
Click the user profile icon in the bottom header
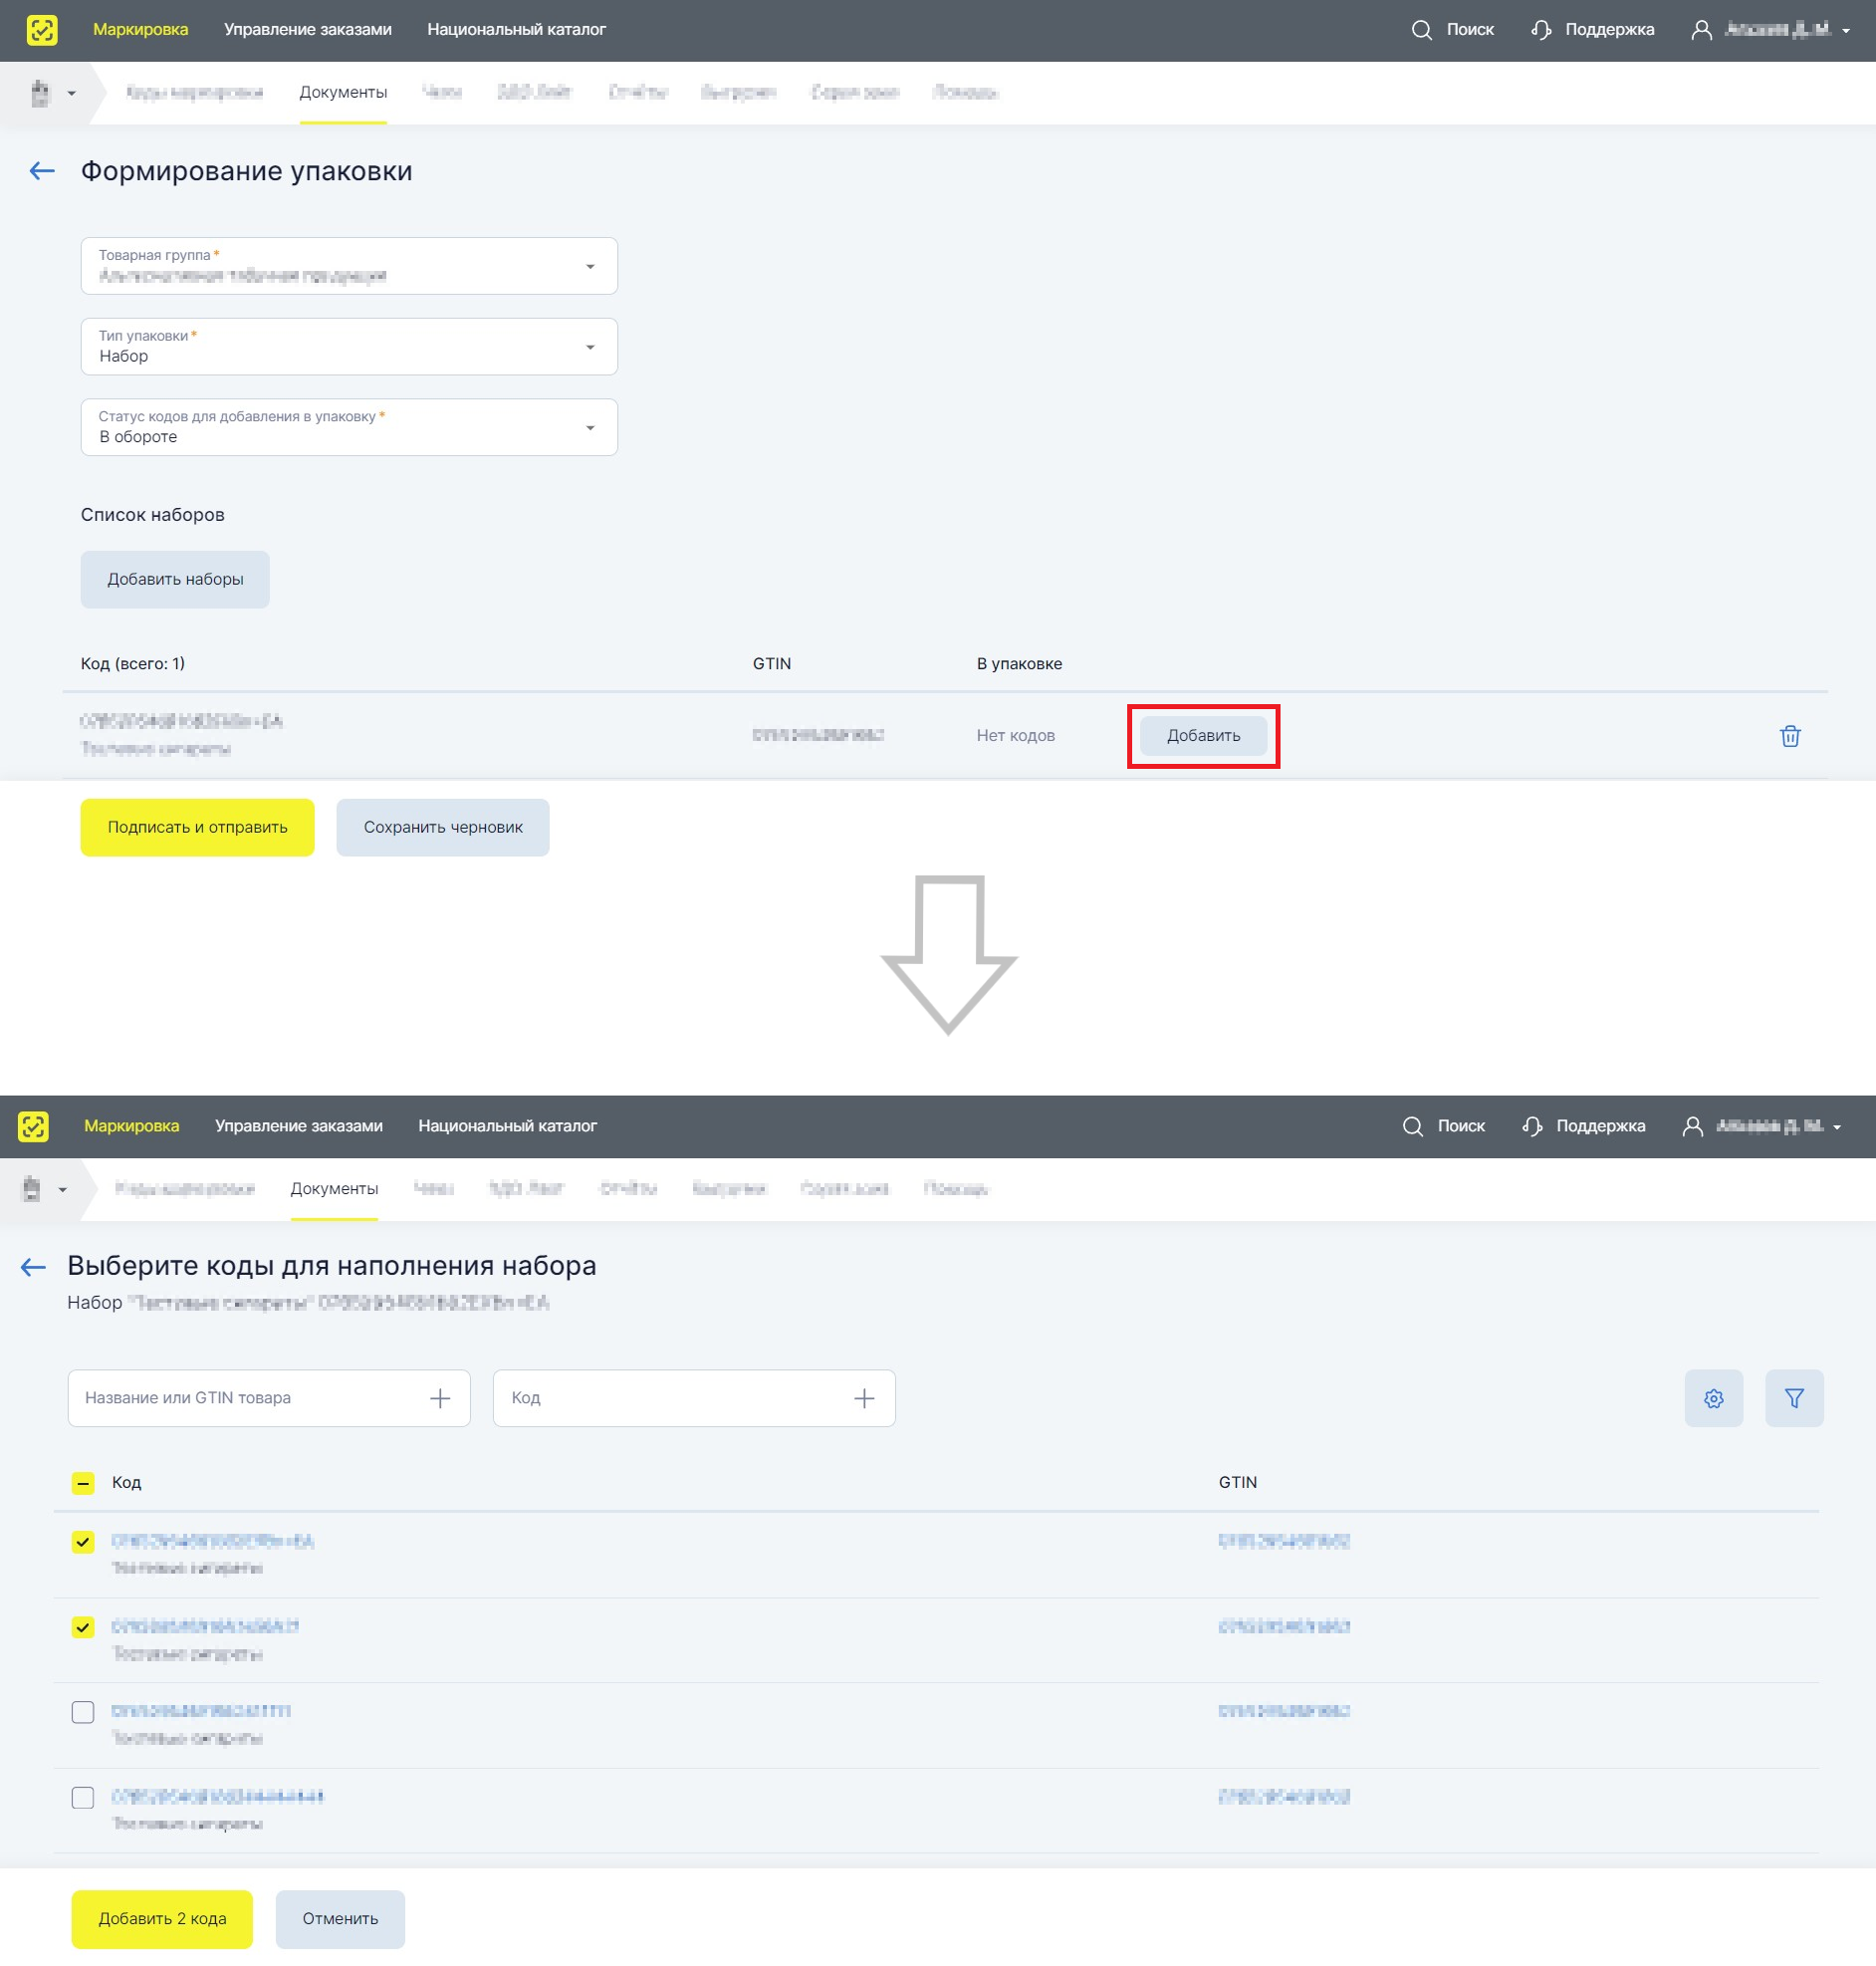(x=1691, y=1126)
